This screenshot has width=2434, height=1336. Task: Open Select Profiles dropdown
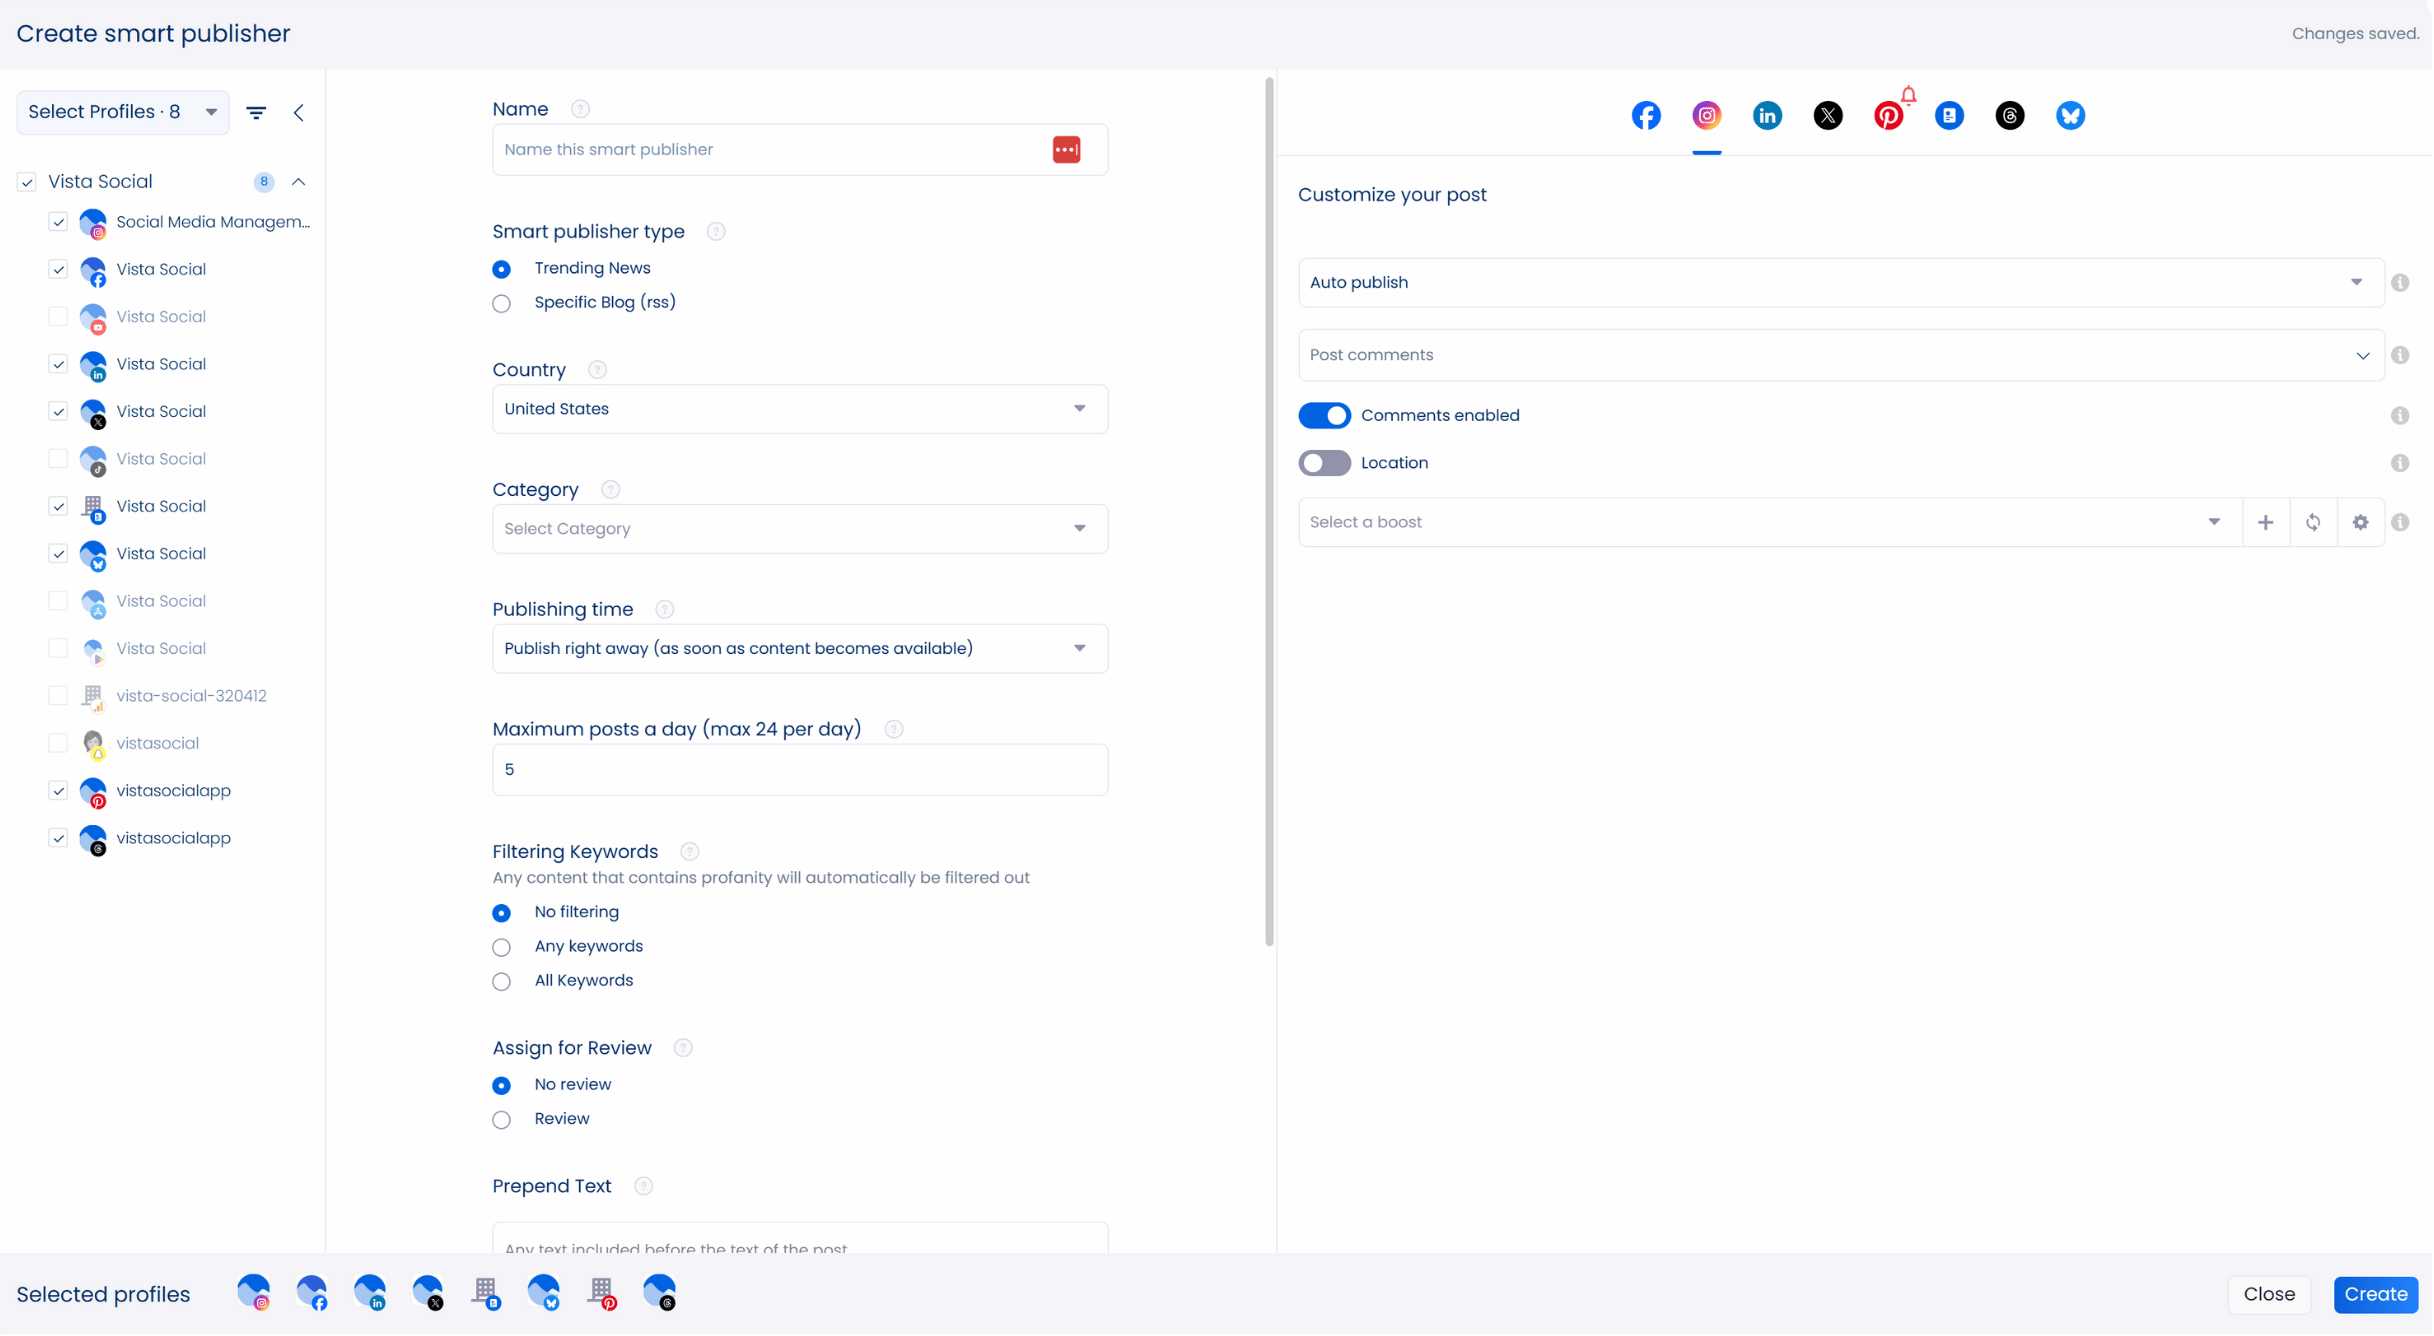(122, 112)
